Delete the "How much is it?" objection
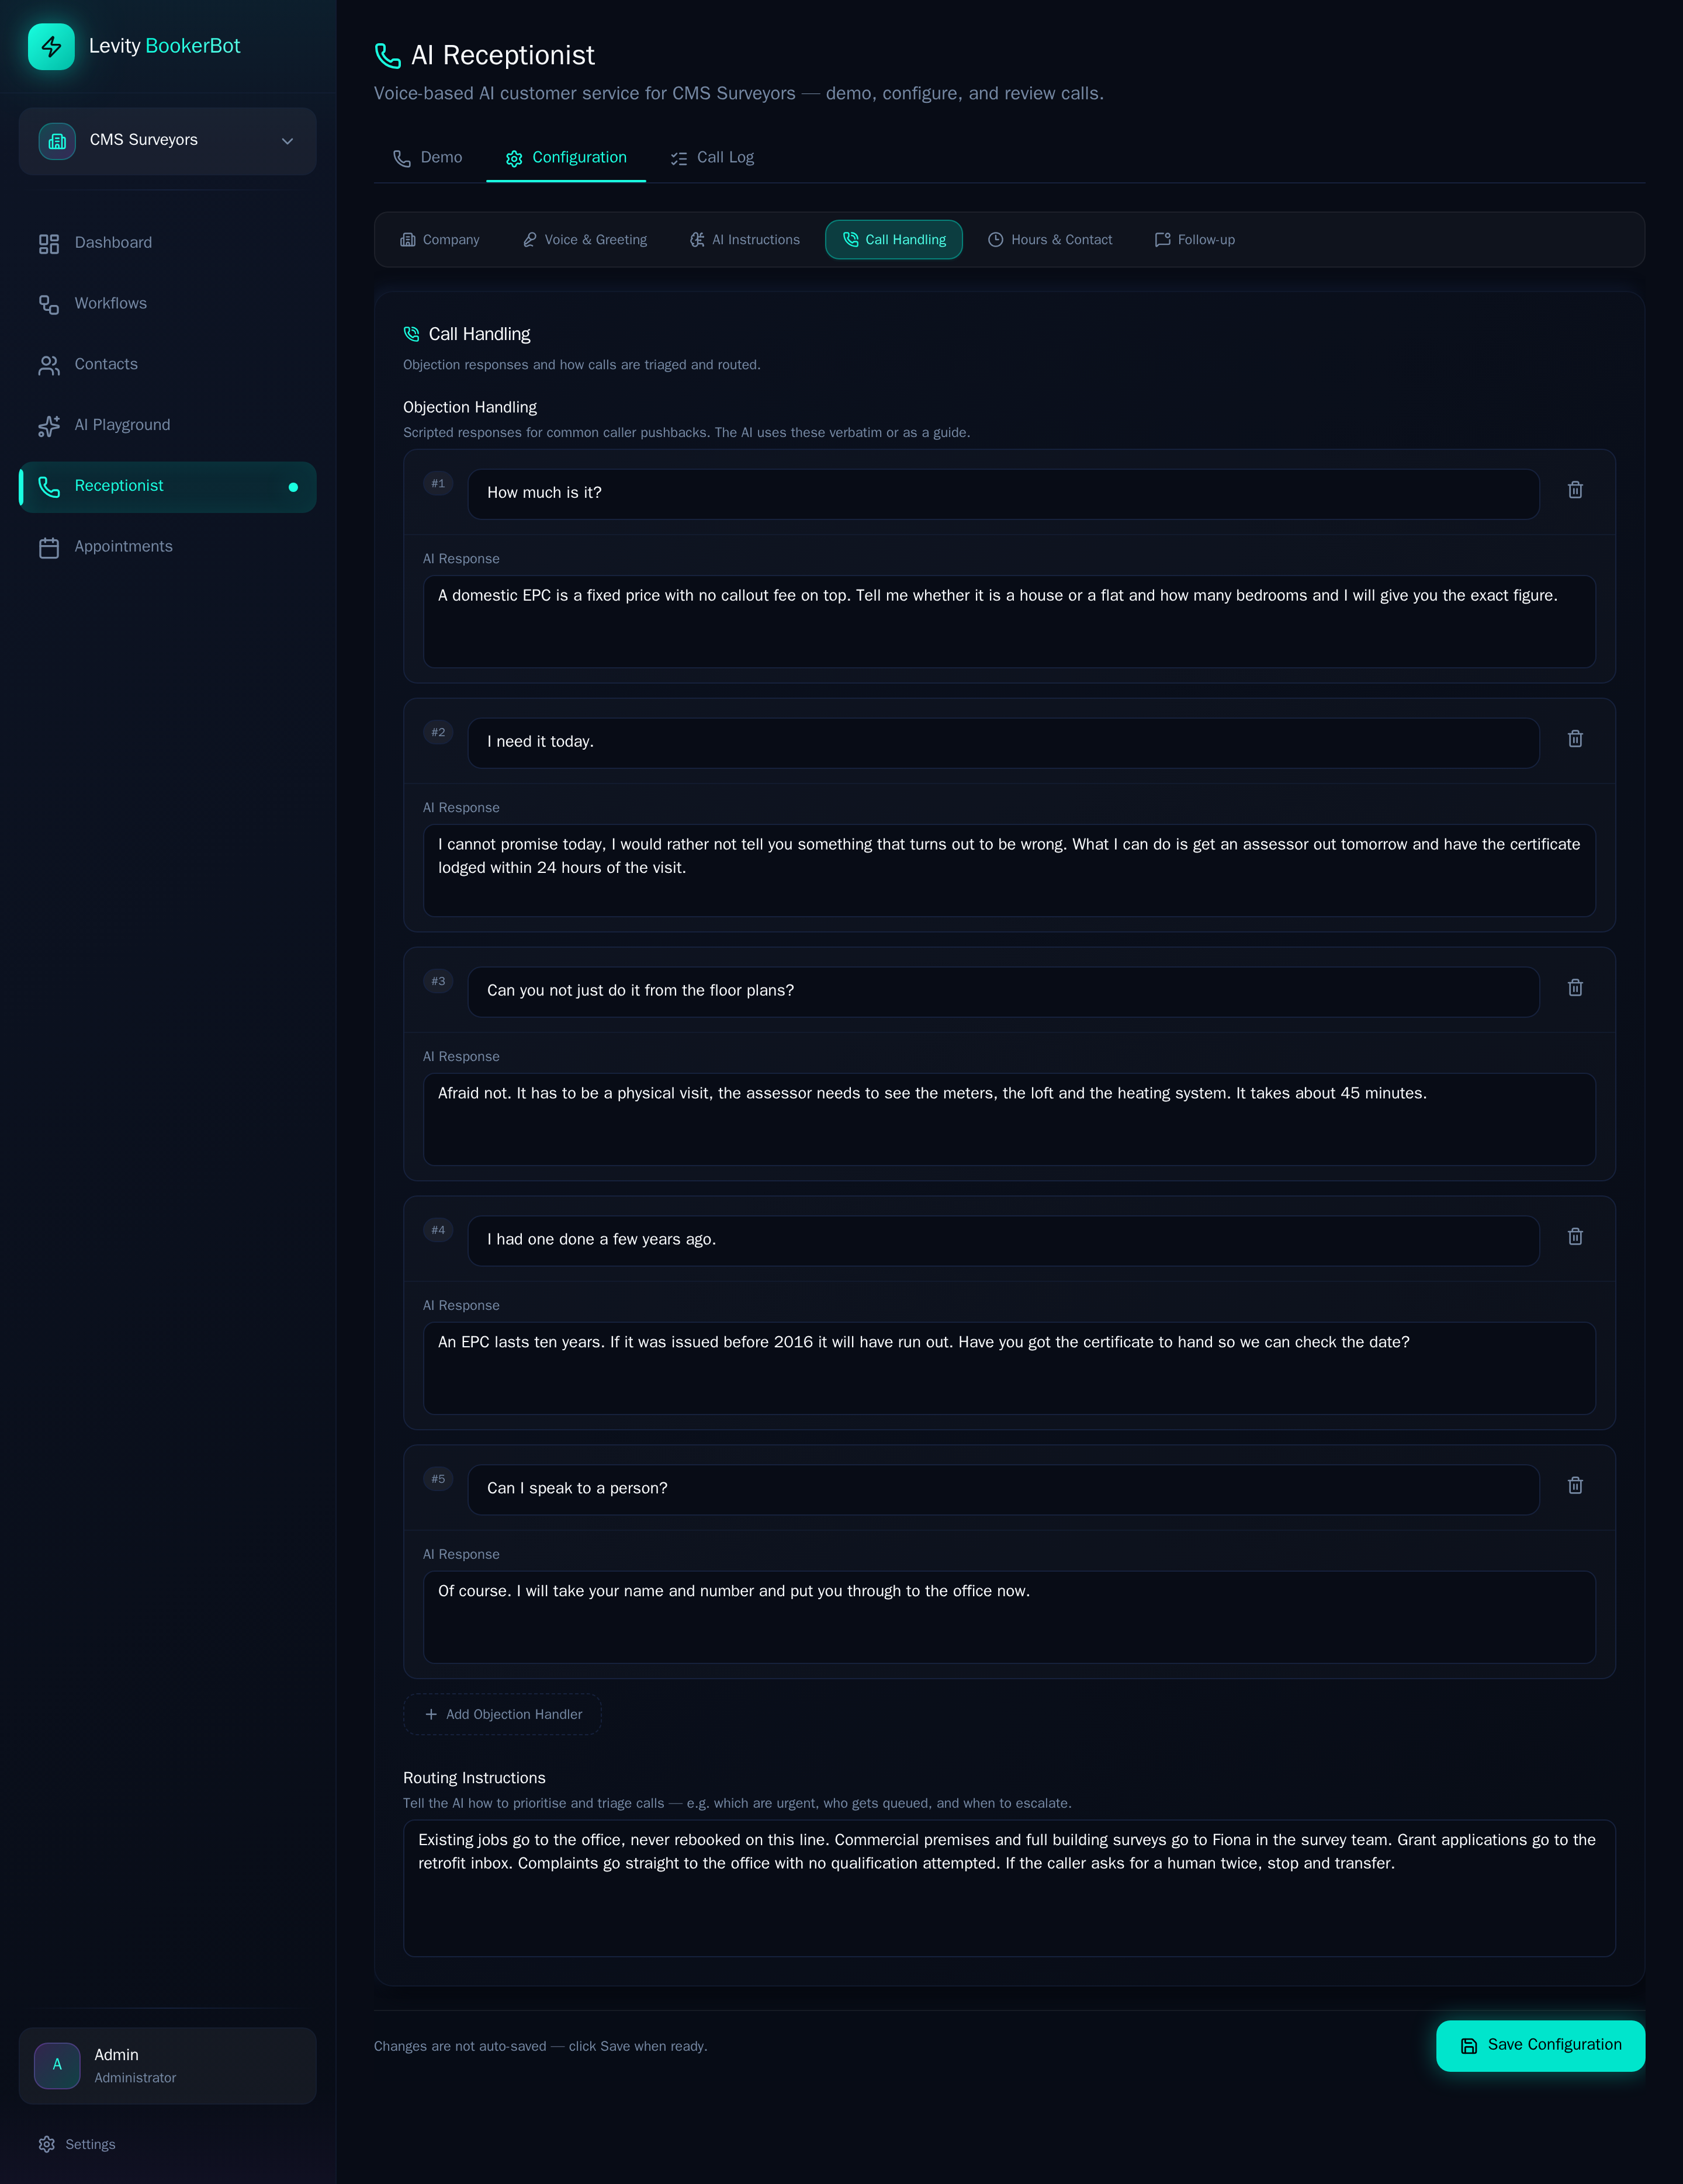This screenshot has width=1683, height=2184. click(x=1575, y=490)
